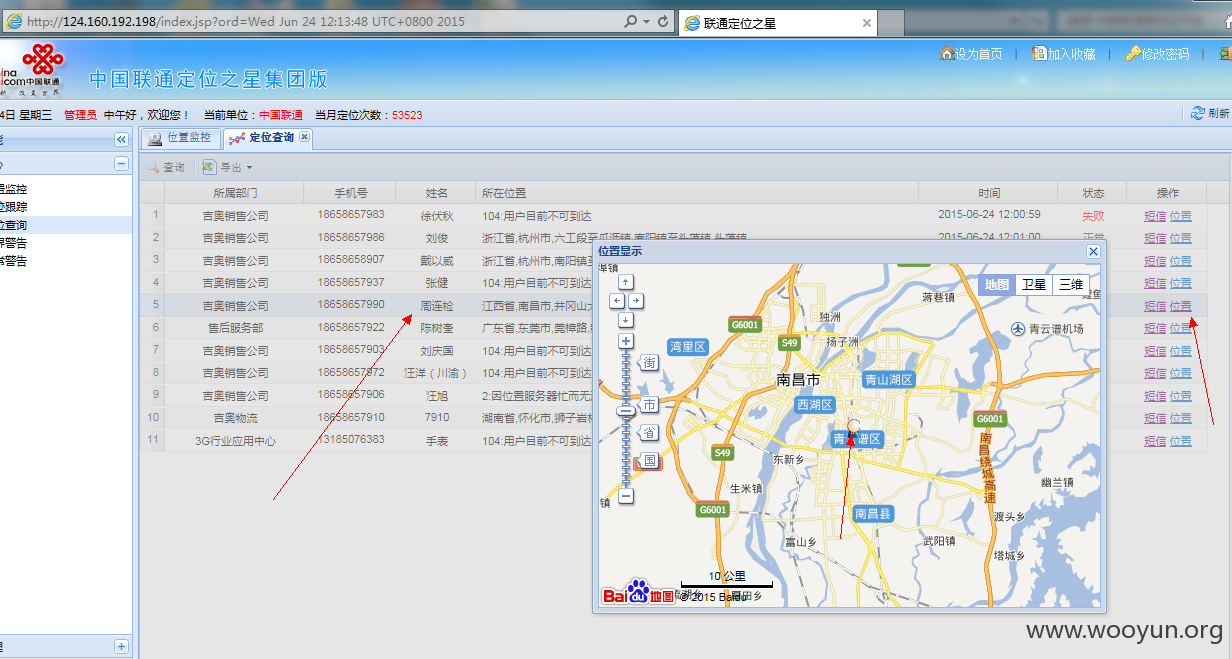Collapse the top sidebar section with minus
Viewport: 1232px width, 659px height.
point(121,164)
